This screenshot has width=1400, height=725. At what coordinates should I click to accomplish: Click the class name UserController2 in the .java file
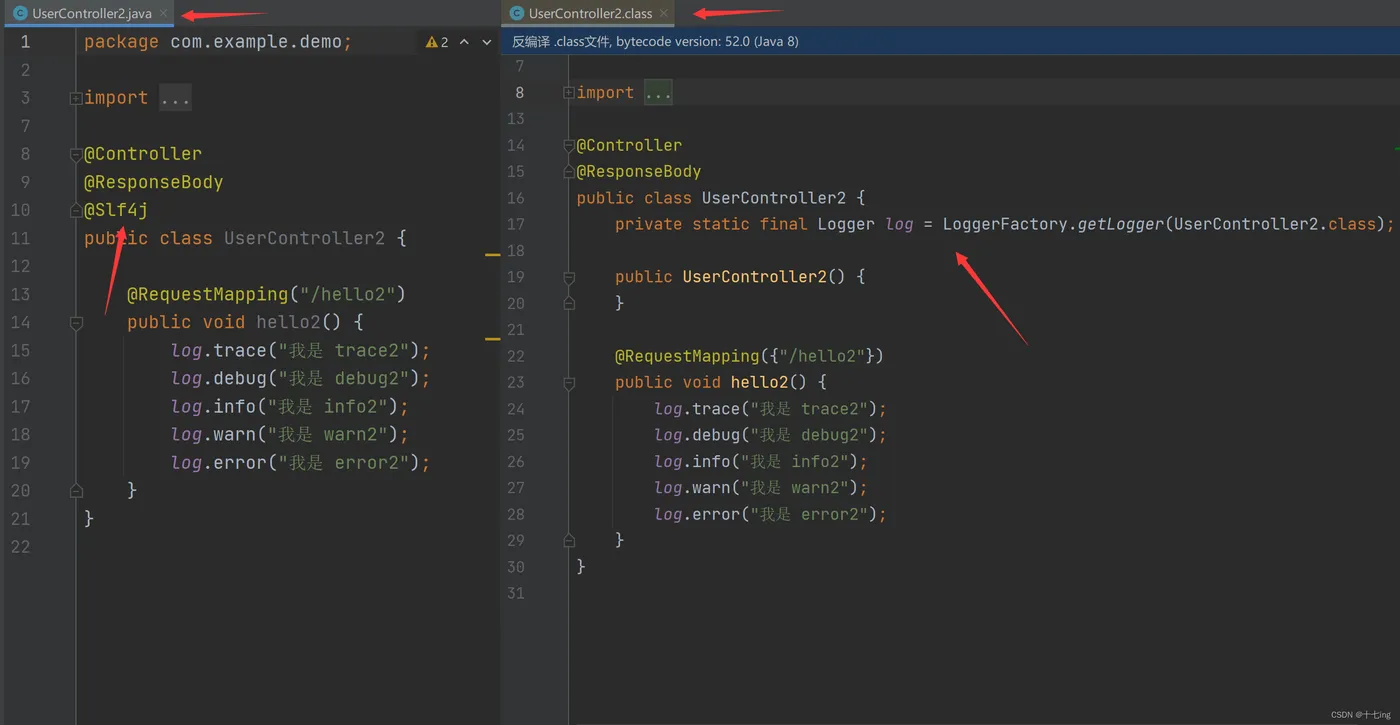[304, 238]
